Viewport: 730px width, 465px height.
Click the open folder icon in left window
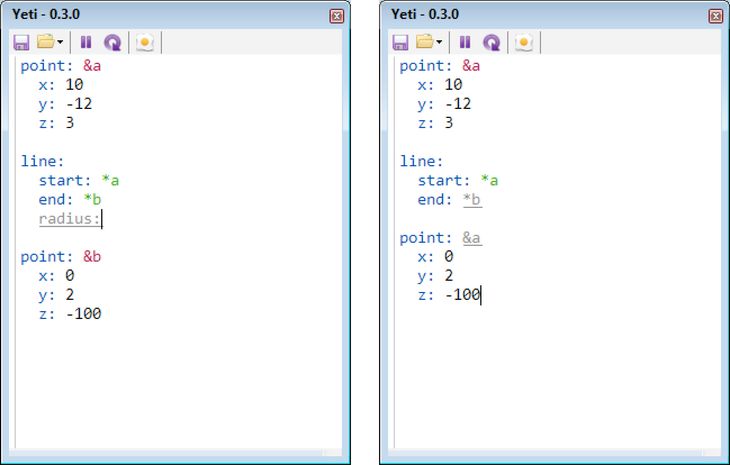[x=46, y=41]
